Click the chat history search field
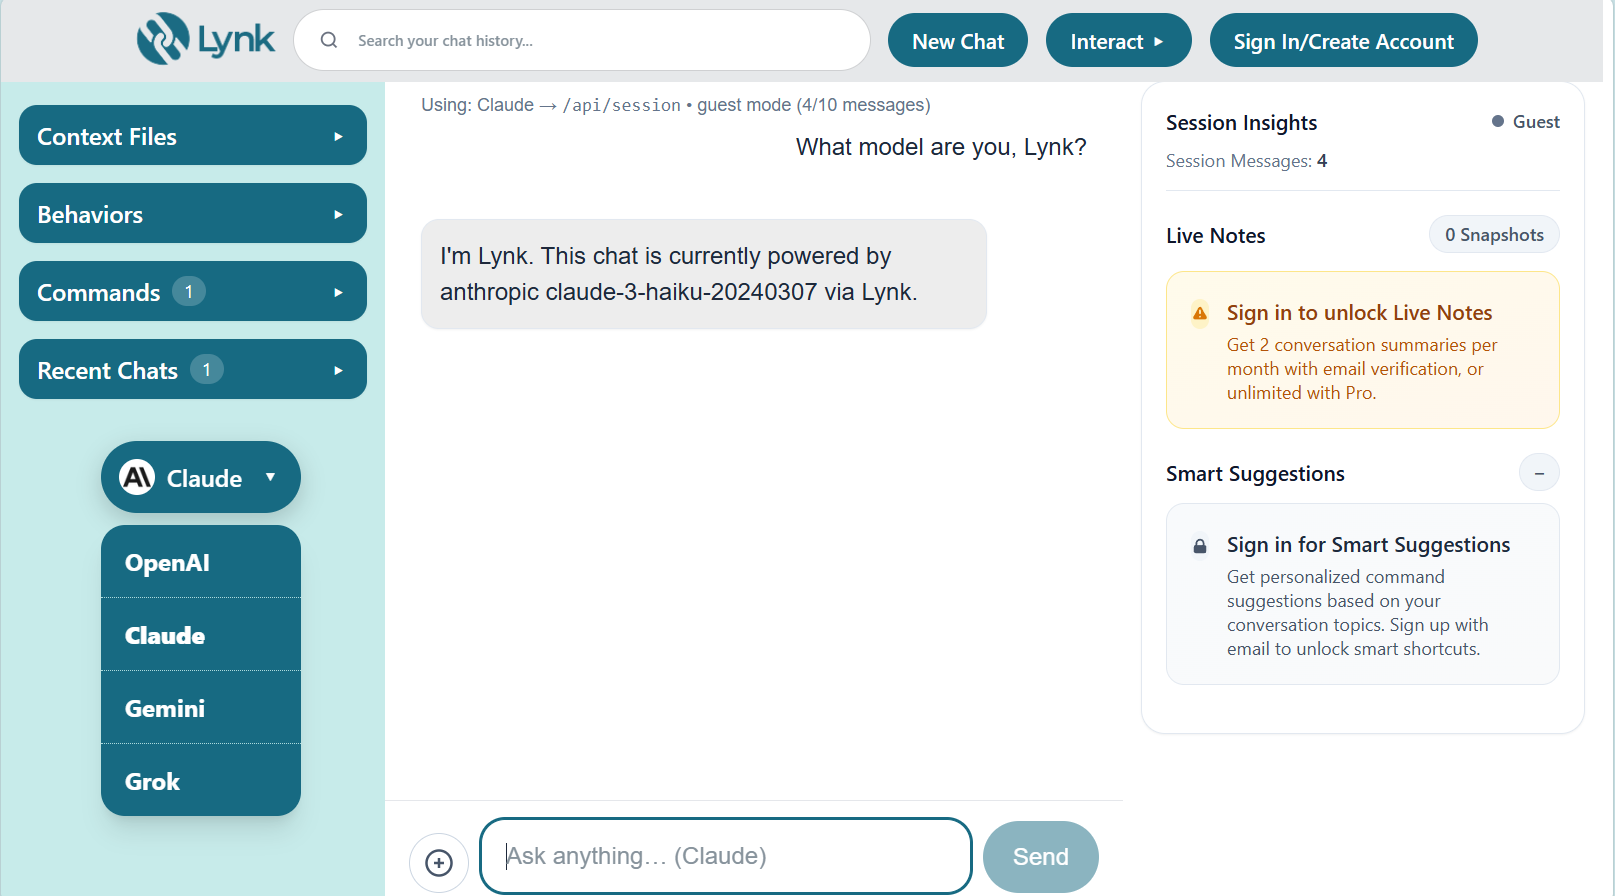The image size is (1615, 896). [582, 40]
